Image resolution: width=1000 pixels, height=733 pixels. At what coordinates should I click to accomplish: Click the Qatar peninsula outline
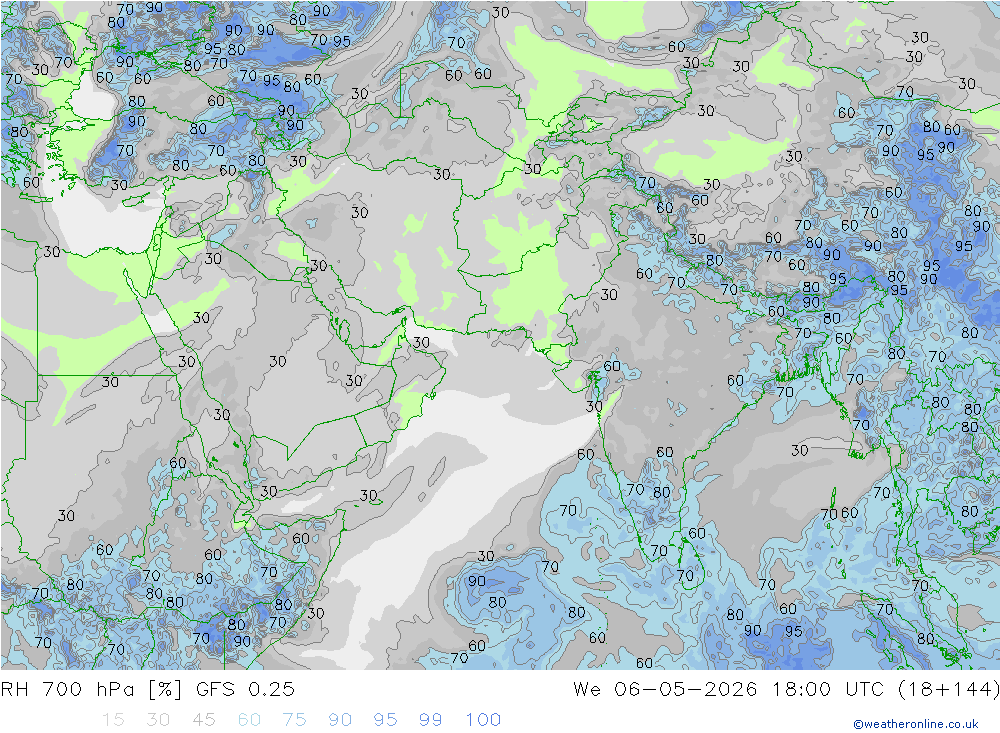click(343, 332)
